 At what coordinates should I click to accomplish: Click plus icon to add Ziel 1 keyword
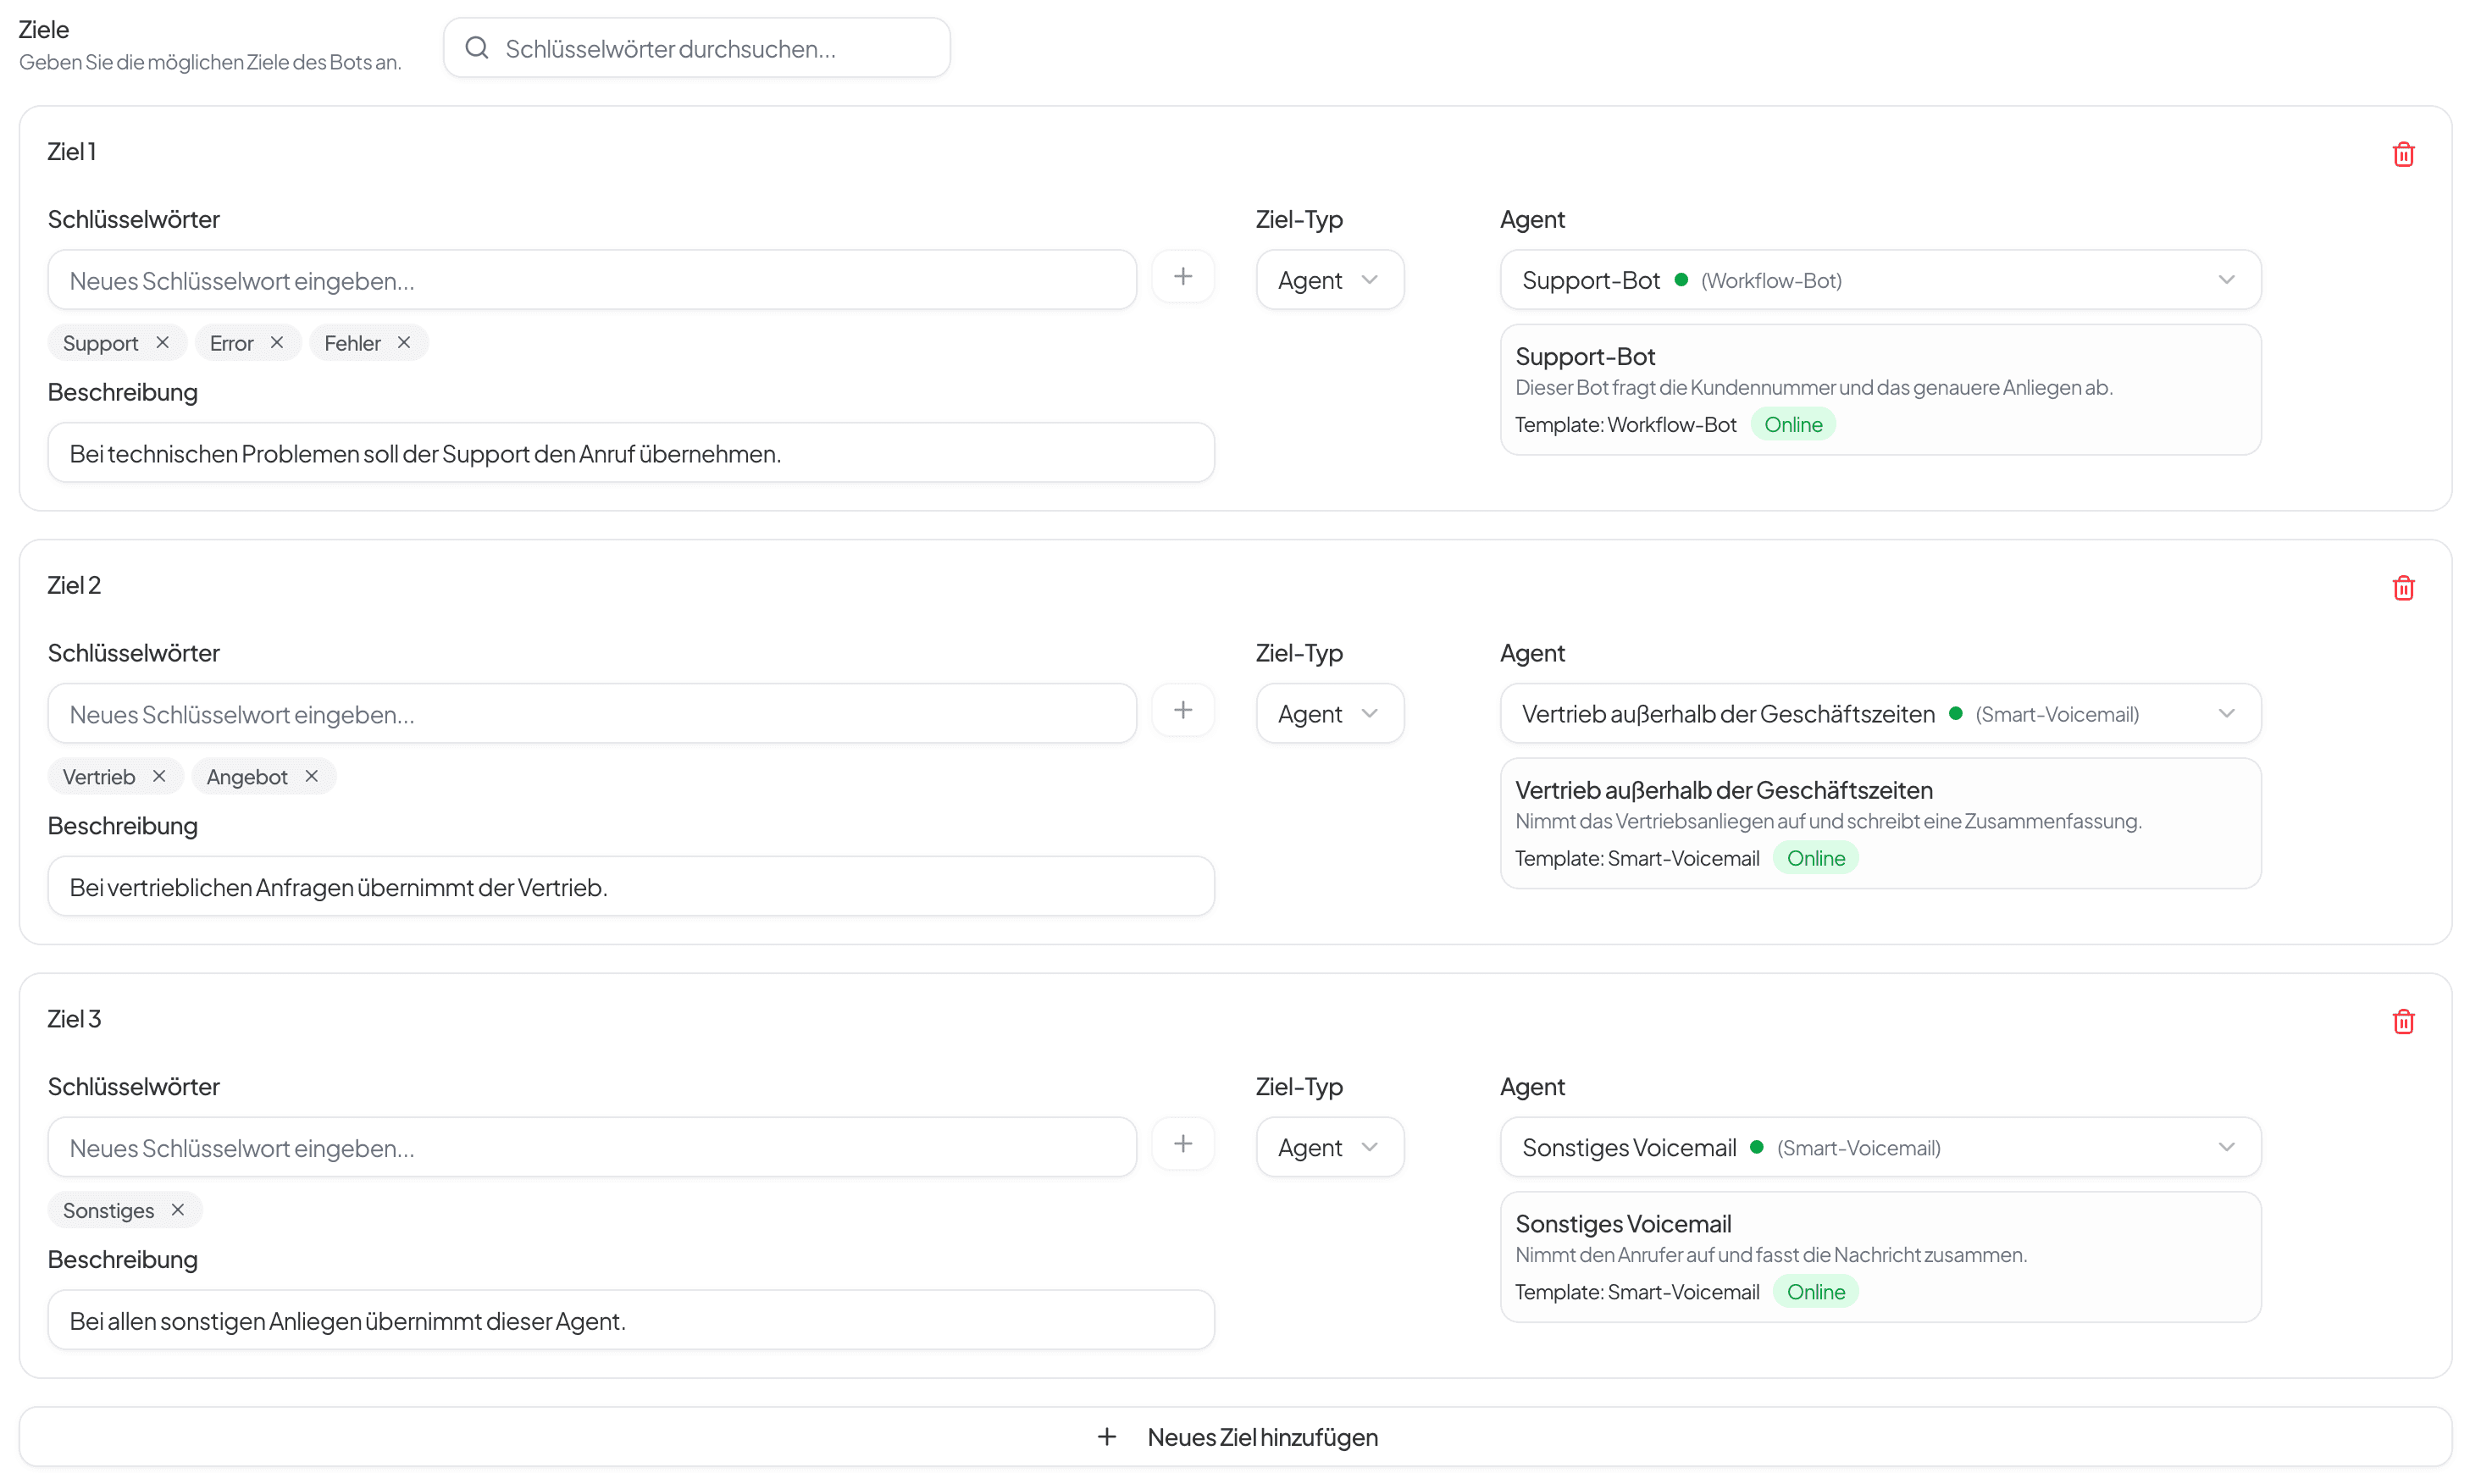pyautogui.click(x=1182, y=277)
